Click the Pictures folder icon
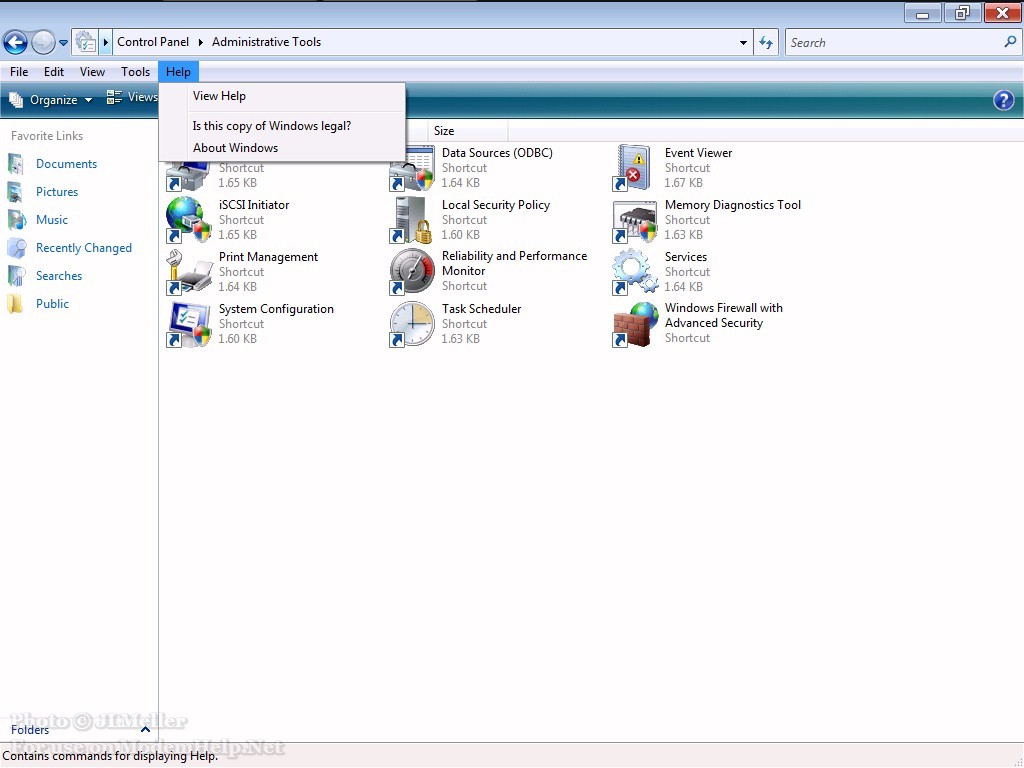This screenshot has height=768, width=1024. point(16,192)
